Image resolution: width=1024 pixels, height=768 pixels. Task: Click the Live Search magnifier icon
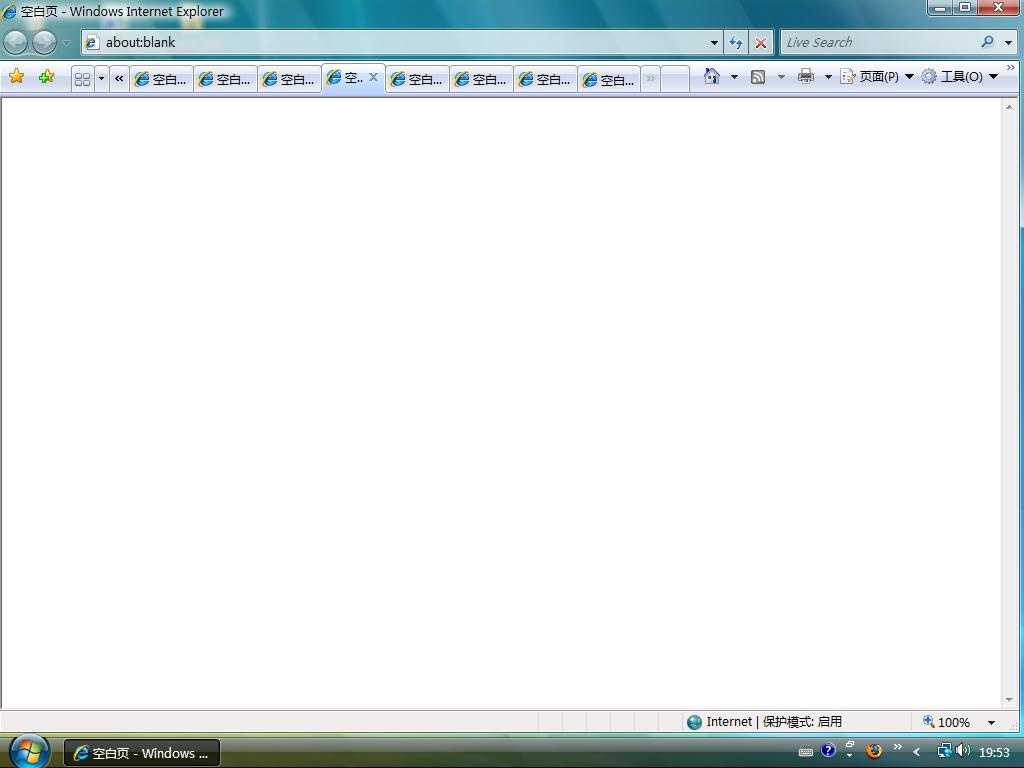pyautogui.click(x=987, y=42)
